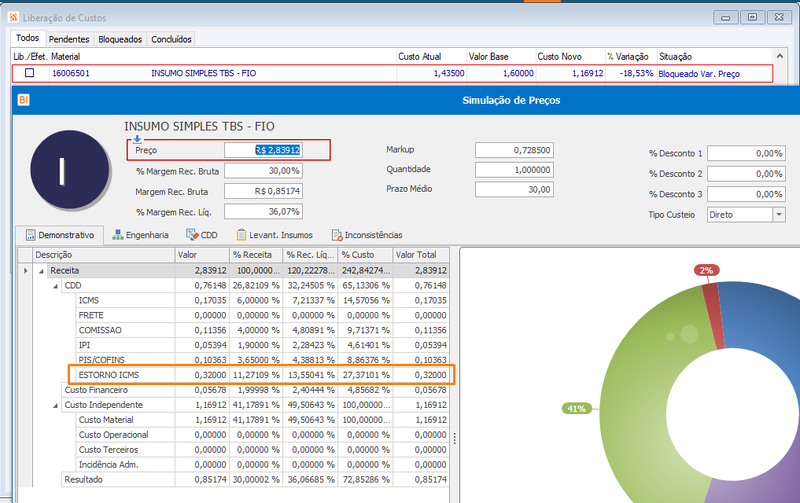
Task: Click the Markup field
Action: [514, 150]
